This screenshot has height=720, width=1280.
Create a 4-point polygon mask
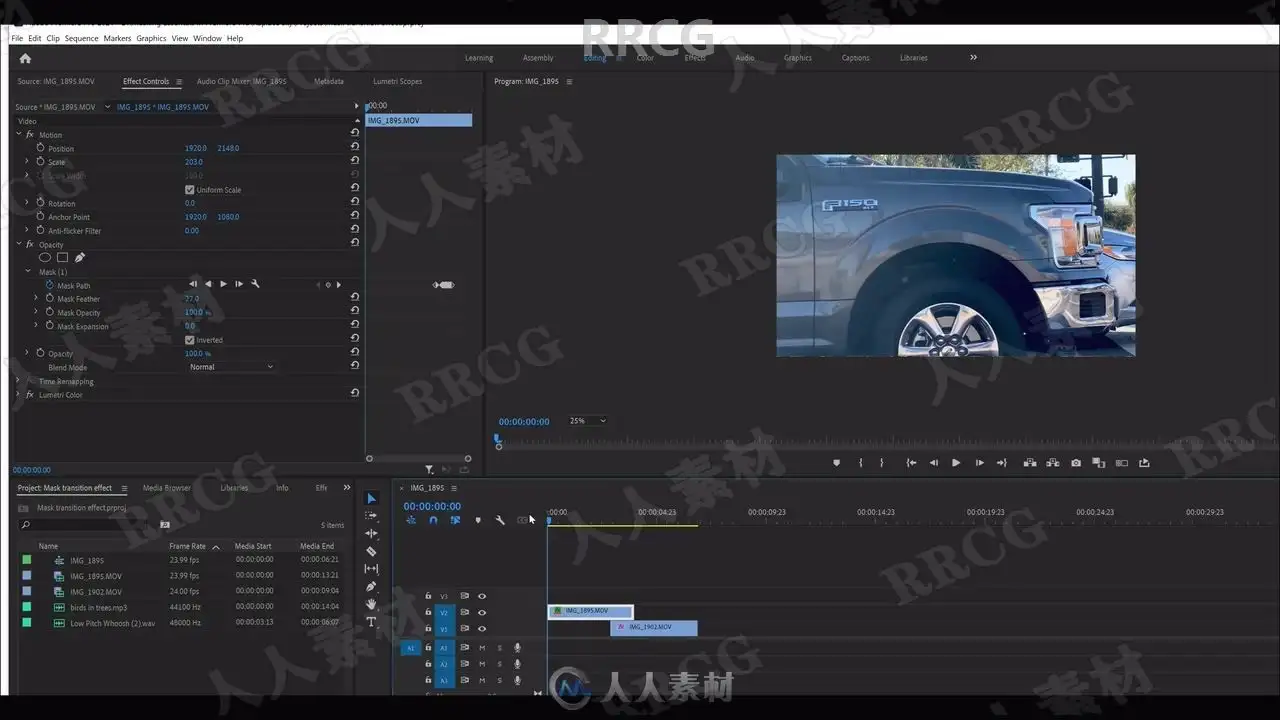tap(62, 258)
